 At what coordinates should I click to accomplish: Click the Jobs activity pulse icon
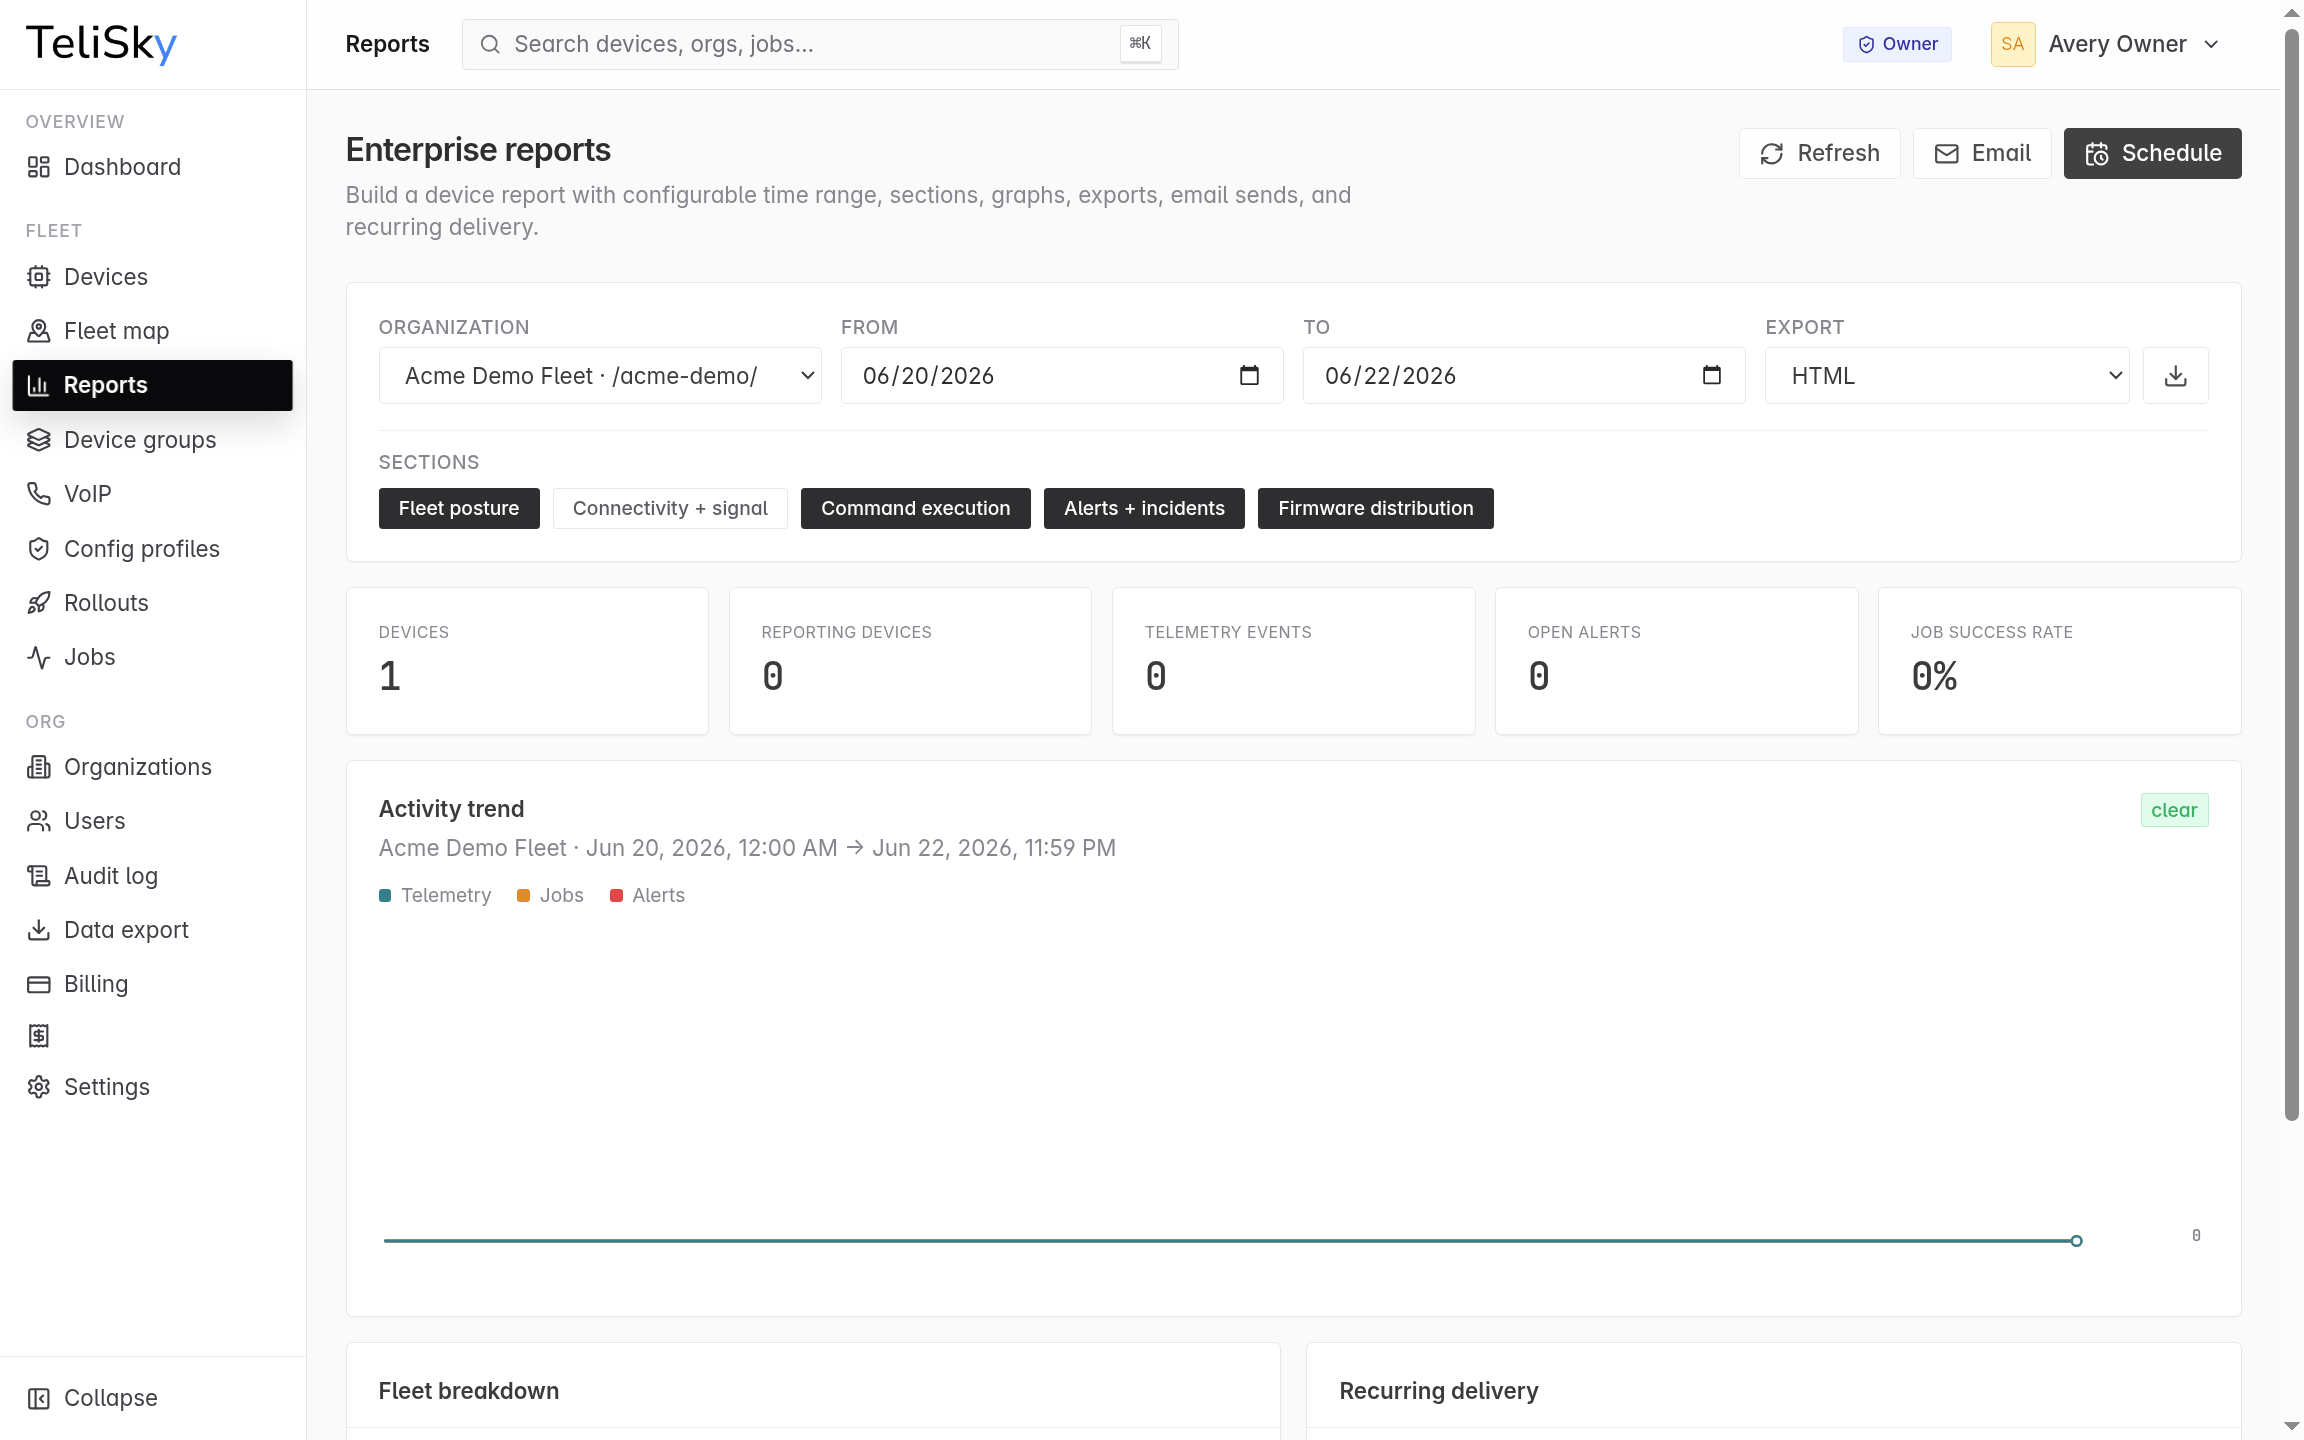(39, 657)
